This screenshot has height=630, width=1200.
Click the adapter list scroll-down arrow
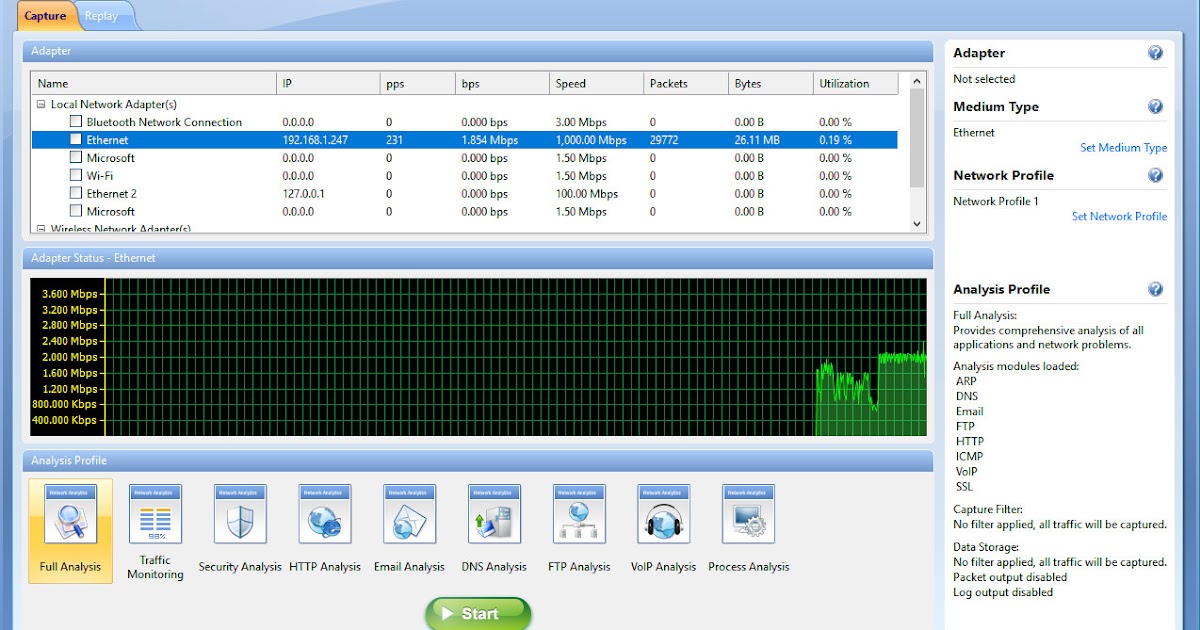(917, 224)
